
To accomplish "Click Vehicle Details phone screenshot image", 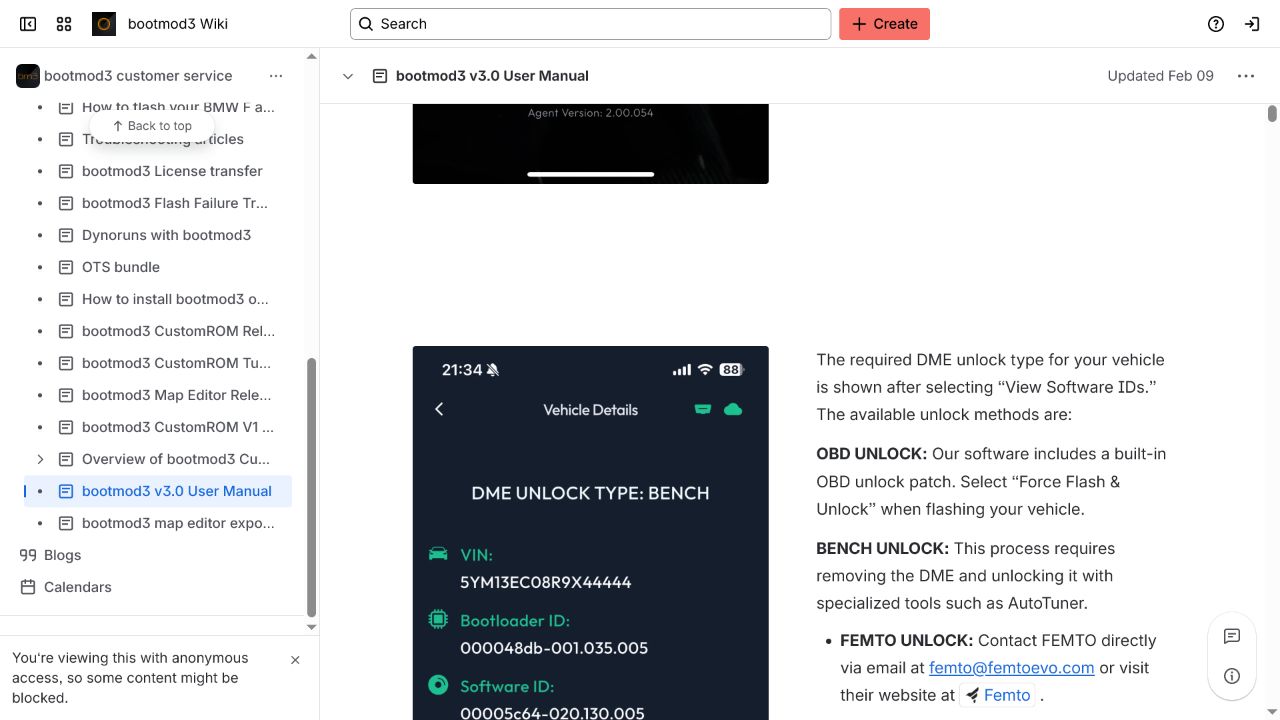I will (x=590, y=533).
